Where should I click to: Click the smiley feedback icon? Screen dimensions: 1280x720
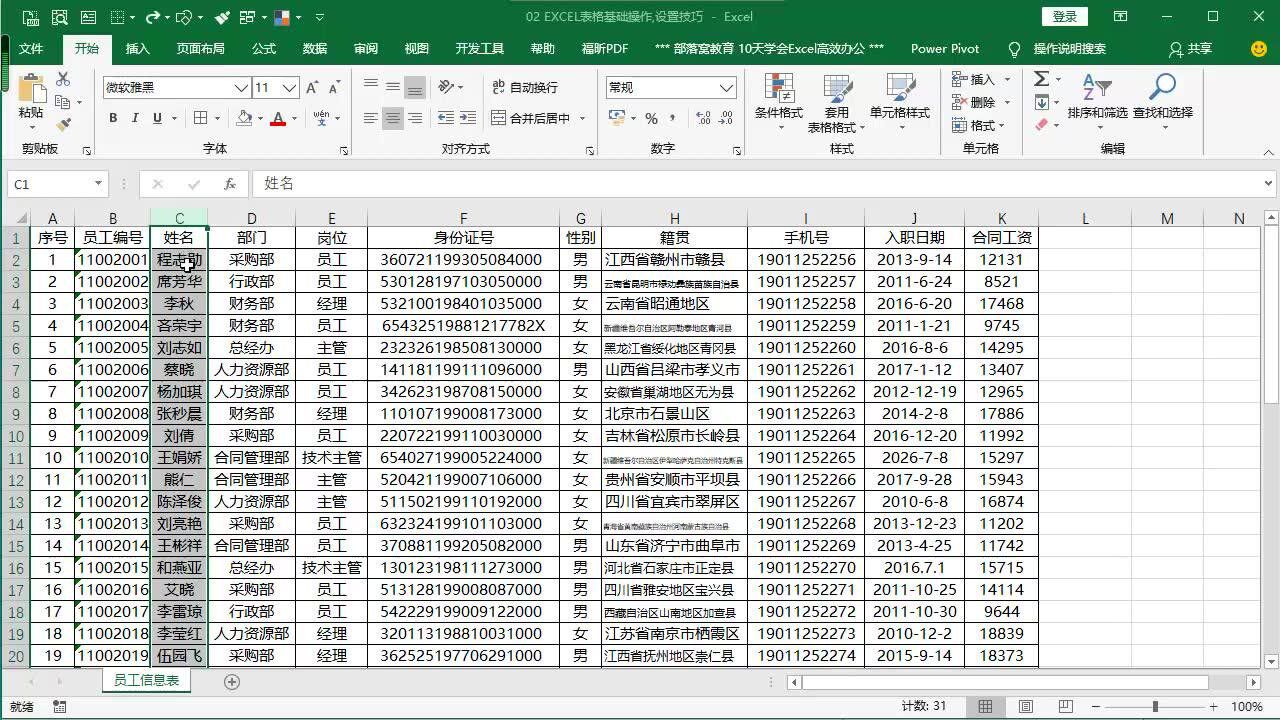[x=1259, y=48]
